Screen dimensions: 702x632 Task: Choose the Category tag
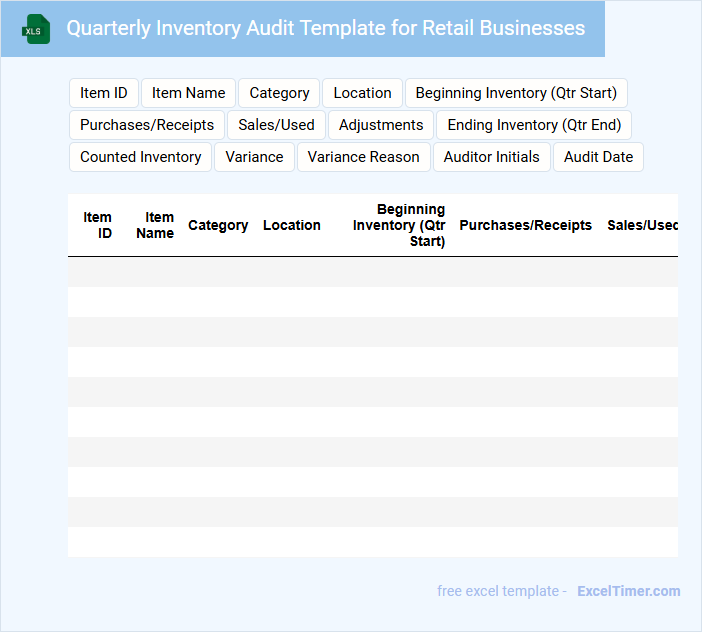[x=279, y=93]
